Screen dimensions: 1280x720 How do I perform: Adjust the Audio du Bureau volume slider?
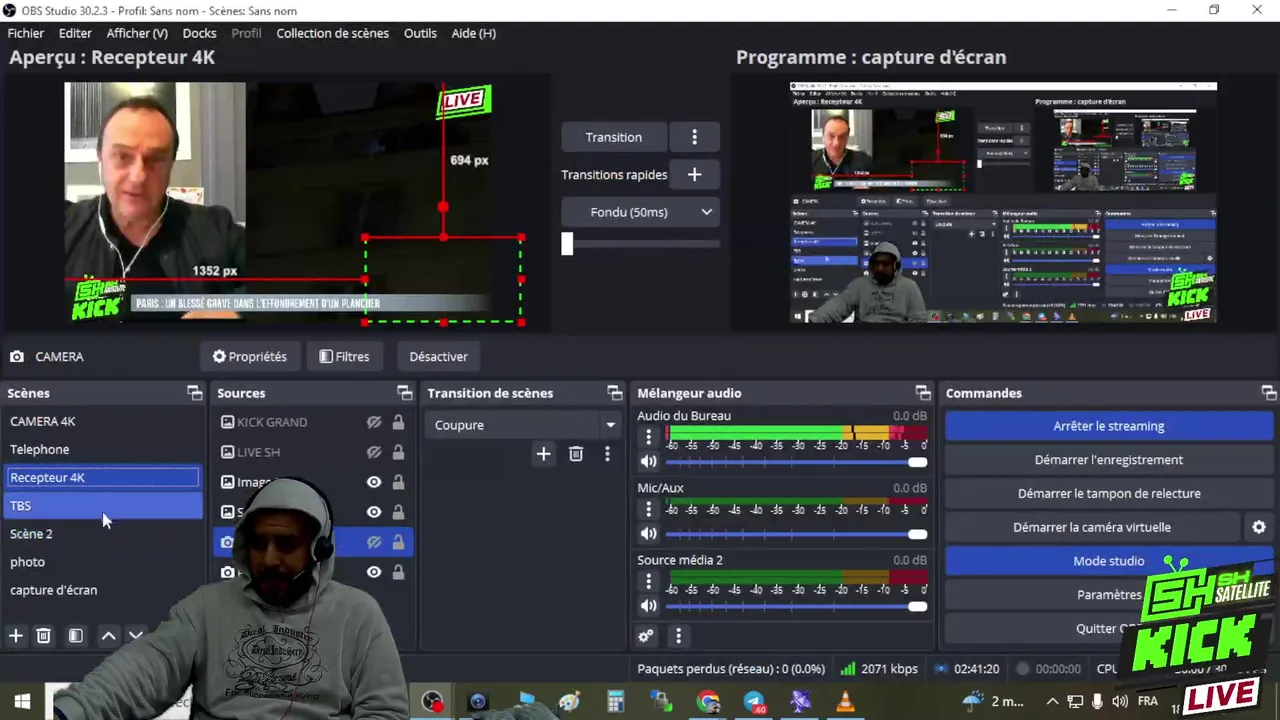point(796,462)
